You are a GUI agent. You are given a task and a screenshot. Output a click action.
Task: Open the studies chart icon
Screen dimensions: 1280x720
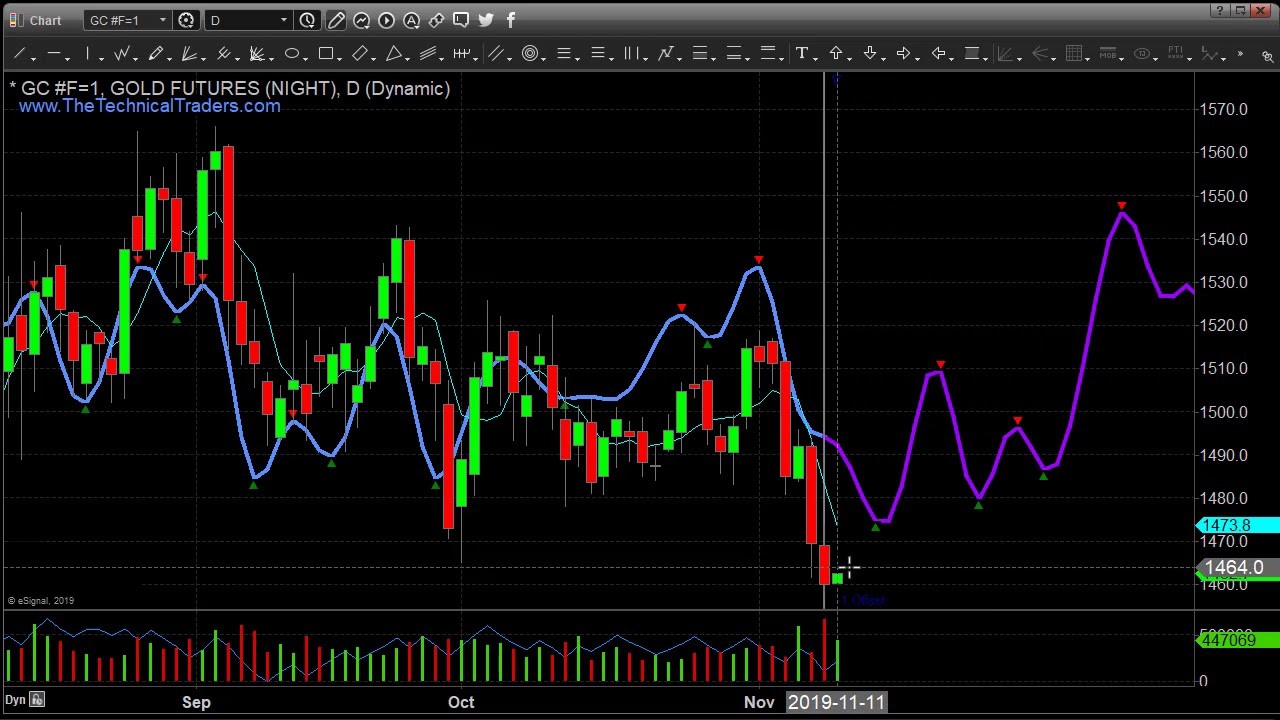click(x=361, y=20)
